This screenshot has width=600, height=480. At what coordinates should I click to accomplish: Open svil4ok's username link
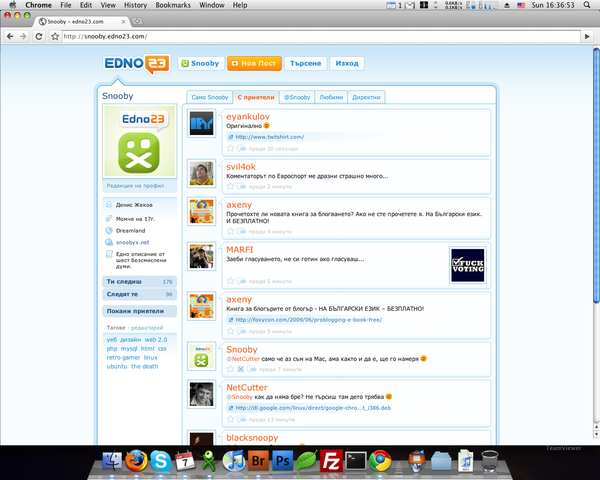tap(241, 167)
